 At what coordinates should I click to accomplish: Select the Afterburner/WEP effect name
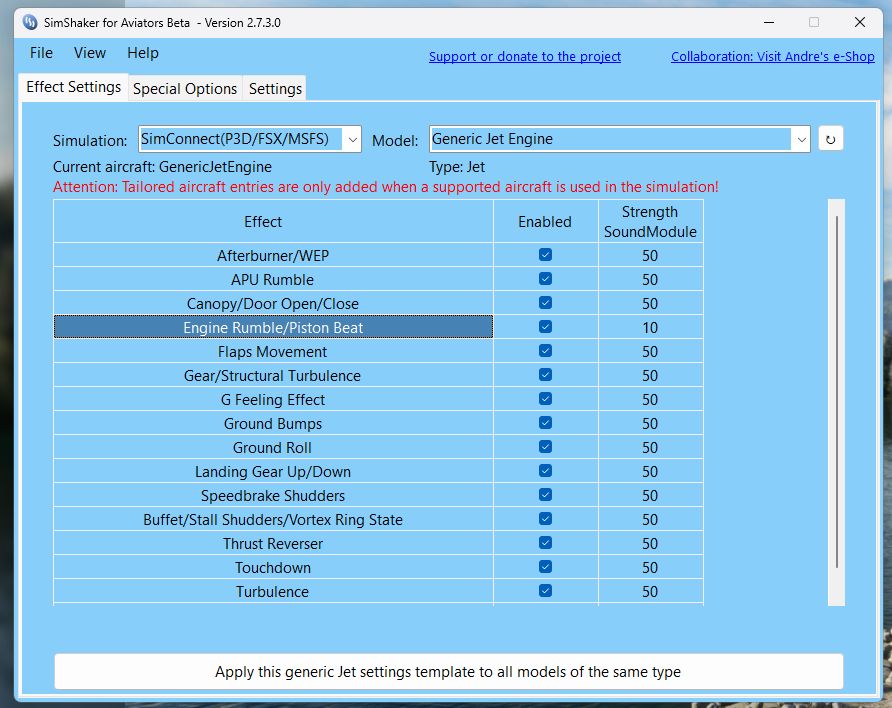[x=273, y=255]
